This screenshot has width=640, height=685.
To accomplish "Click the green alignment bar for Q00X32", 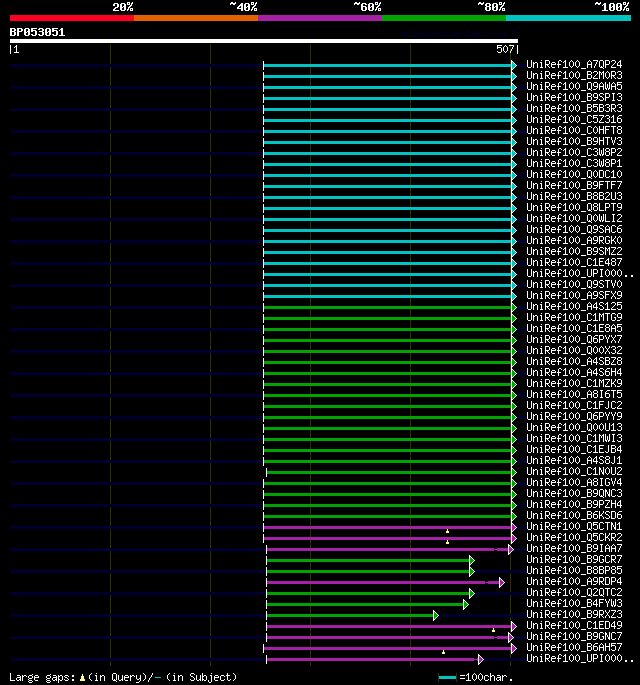I will tap(387, 351).
